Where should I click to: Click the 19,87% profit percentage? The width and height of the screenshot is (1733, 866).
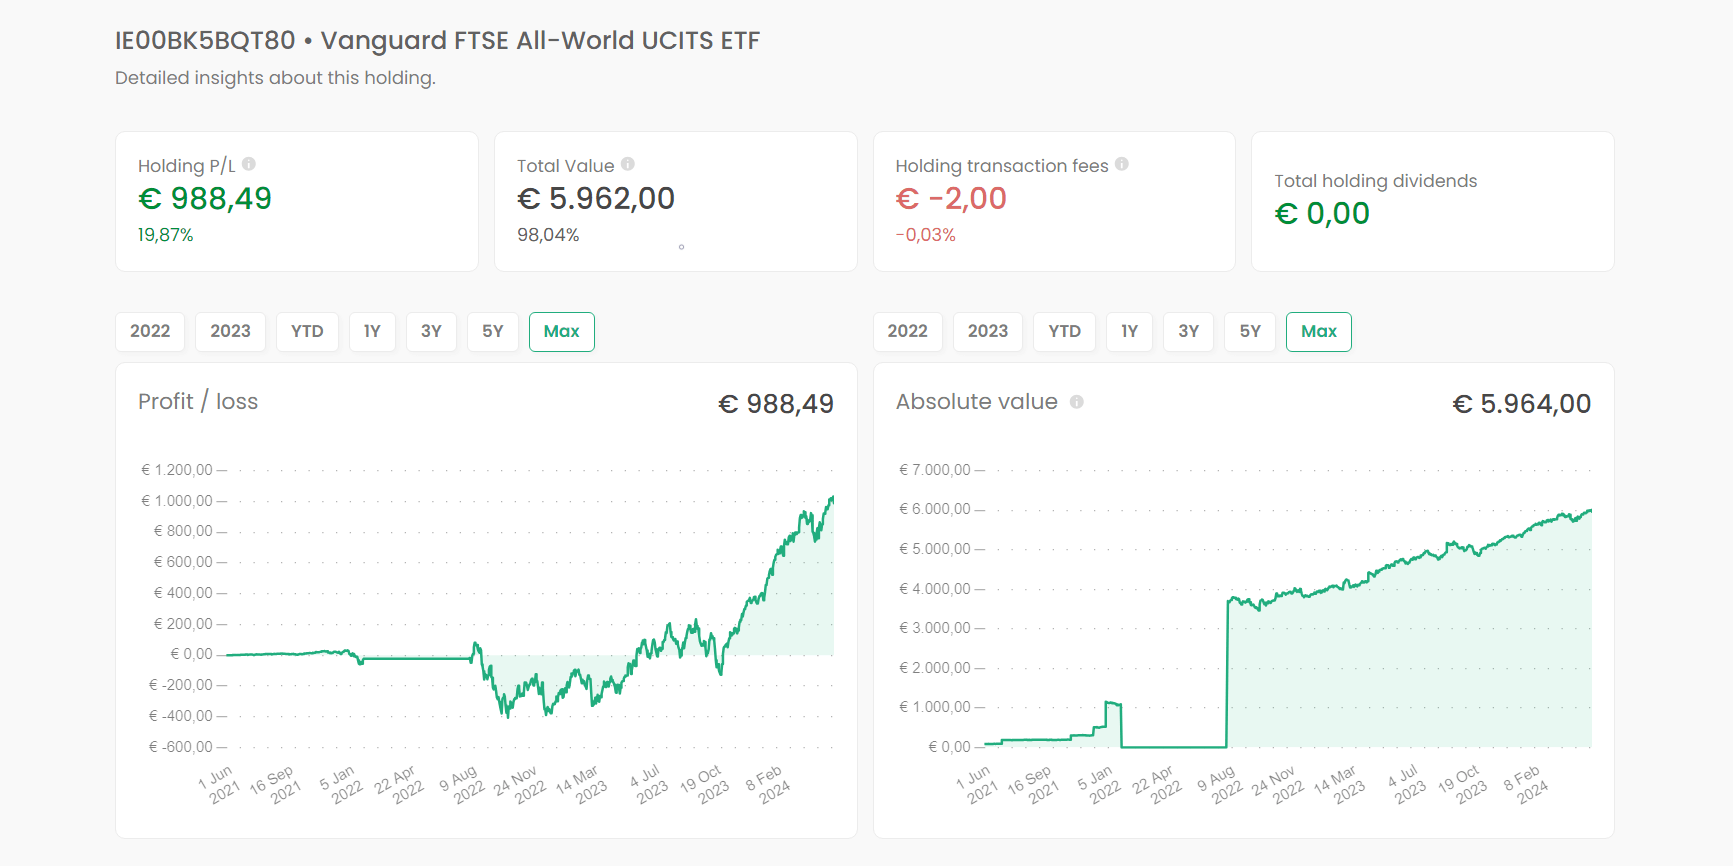pos(166,235)
